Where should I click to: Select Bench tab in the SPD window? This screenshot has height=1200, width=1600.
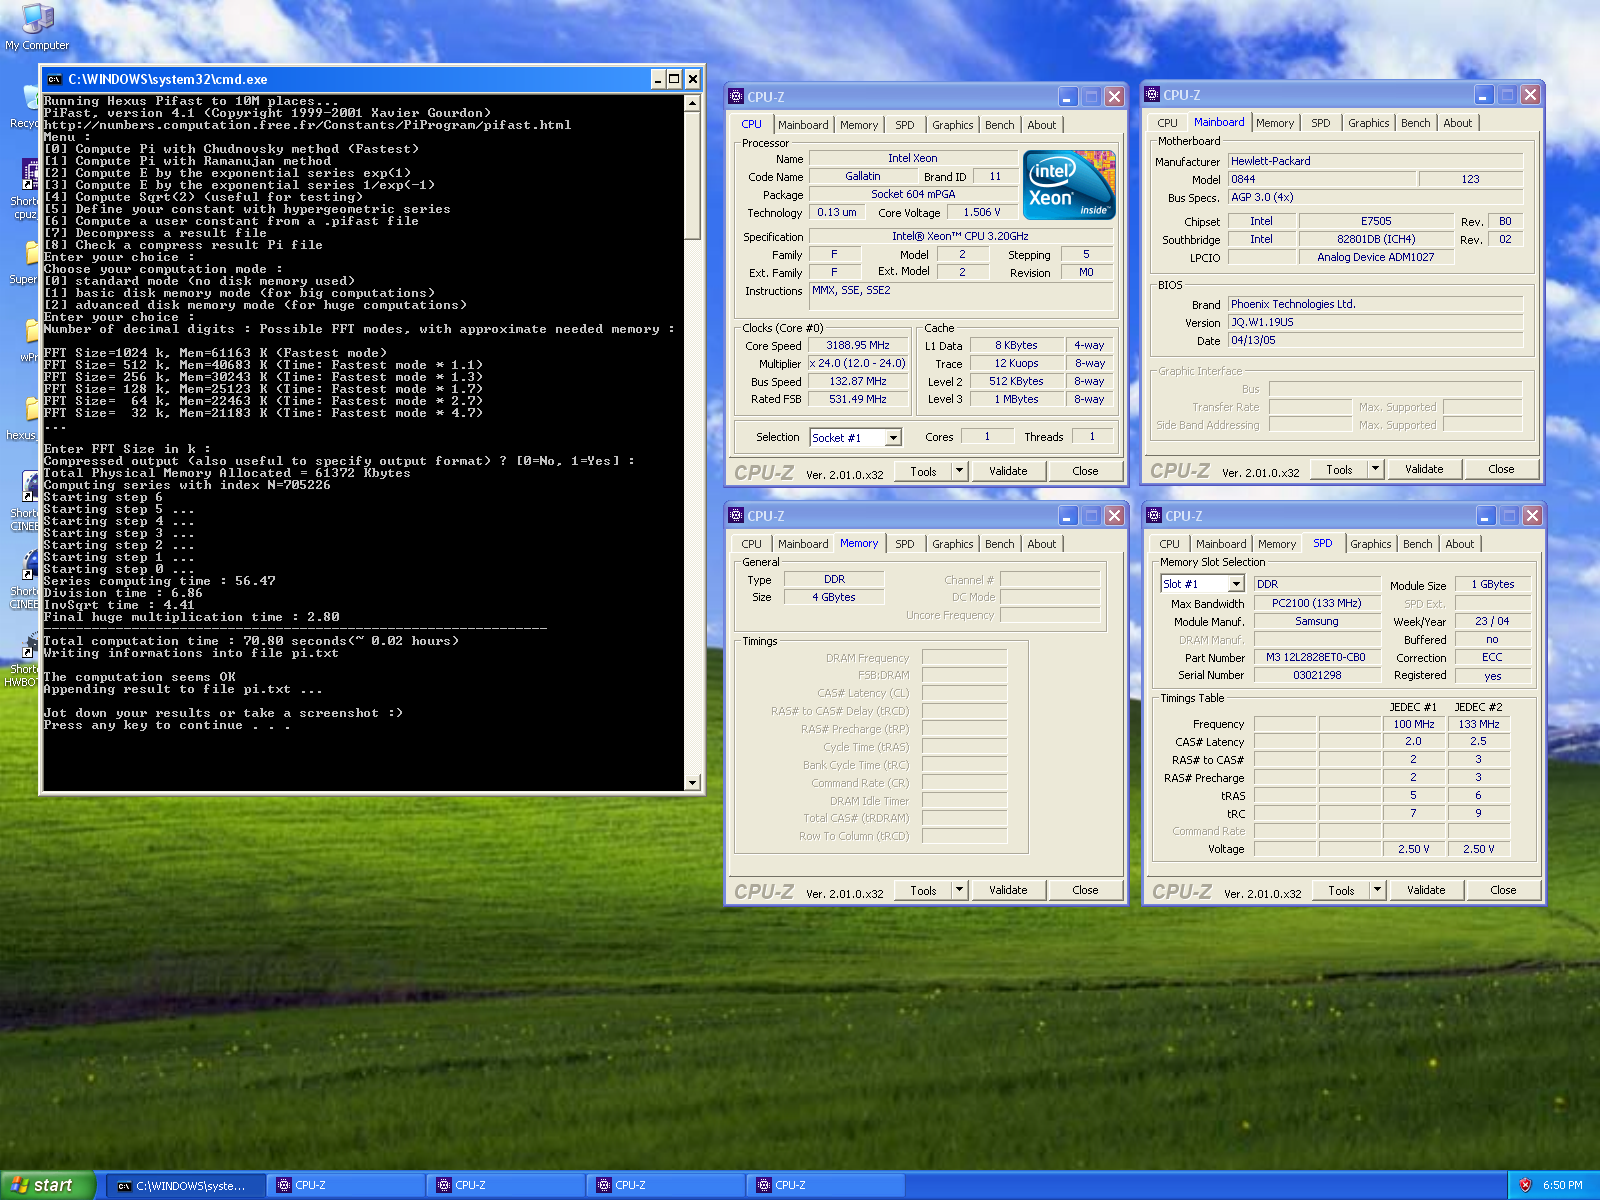[x=1417, y=544]
